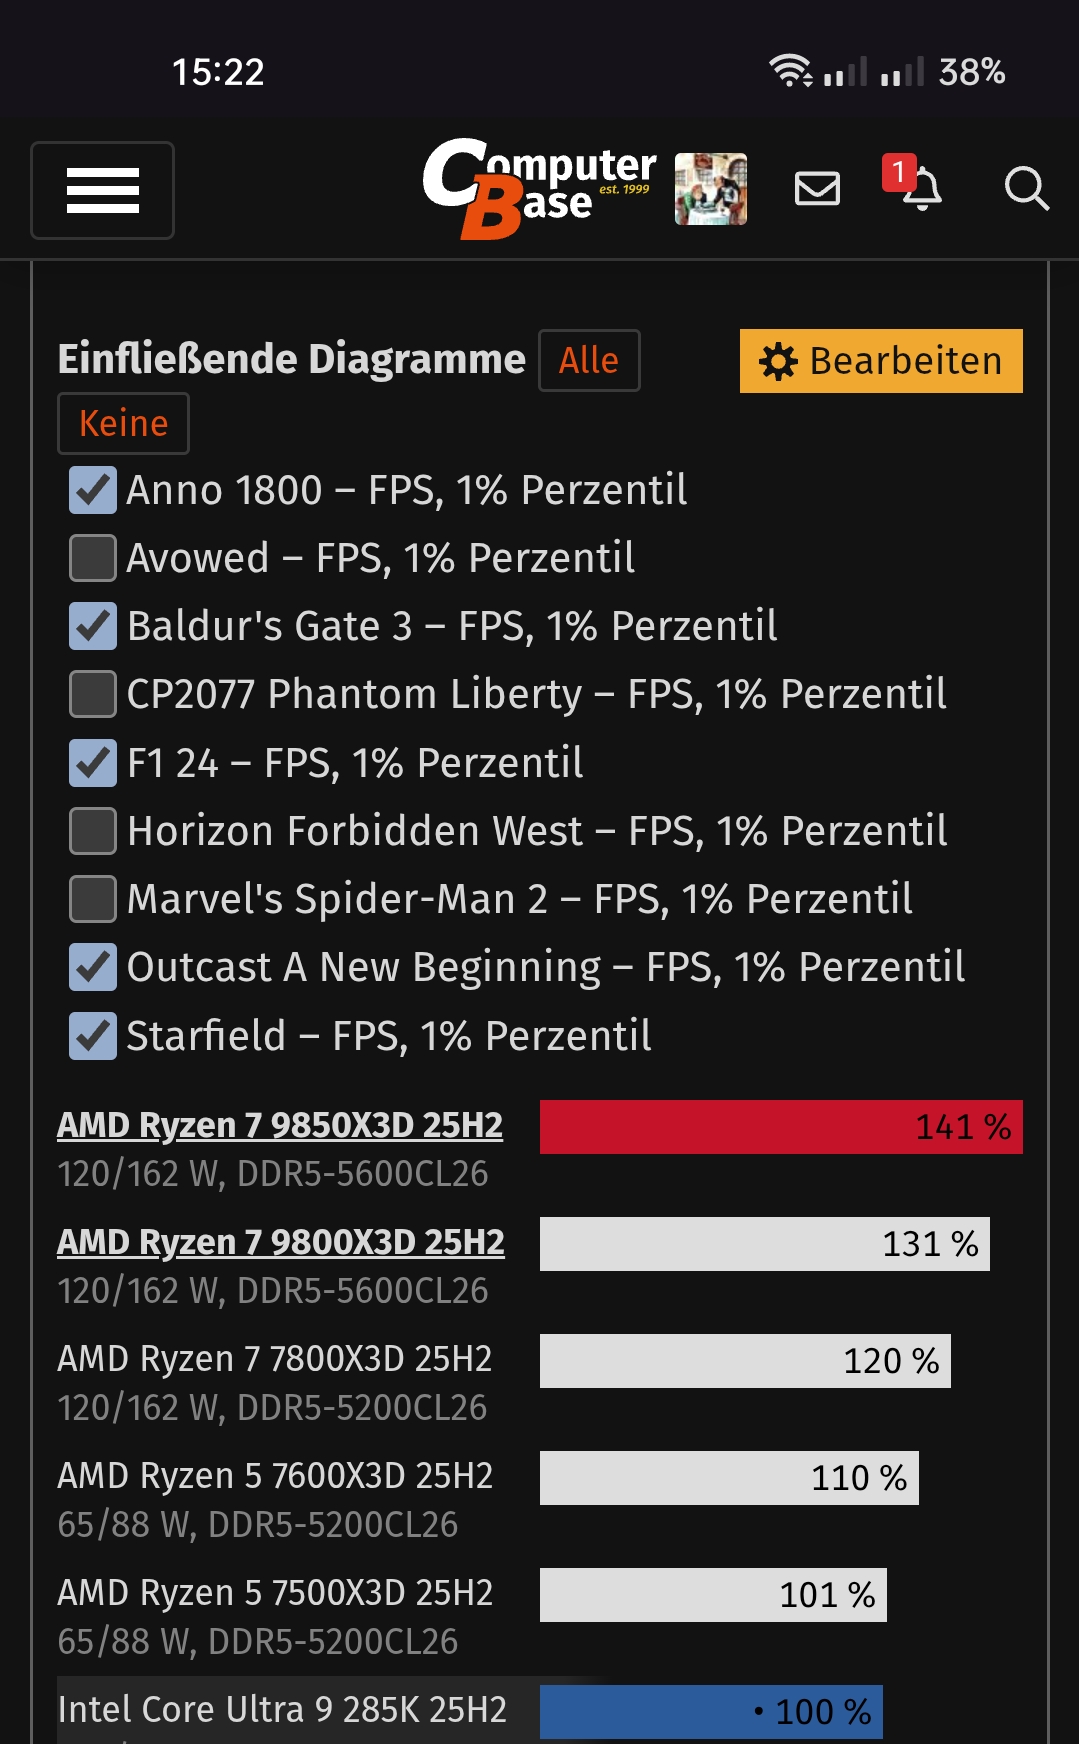Open the AMD Ryzen 7 9800X3D 25H2 link
1079x1744 pixels.
[x=280, y=1243]
